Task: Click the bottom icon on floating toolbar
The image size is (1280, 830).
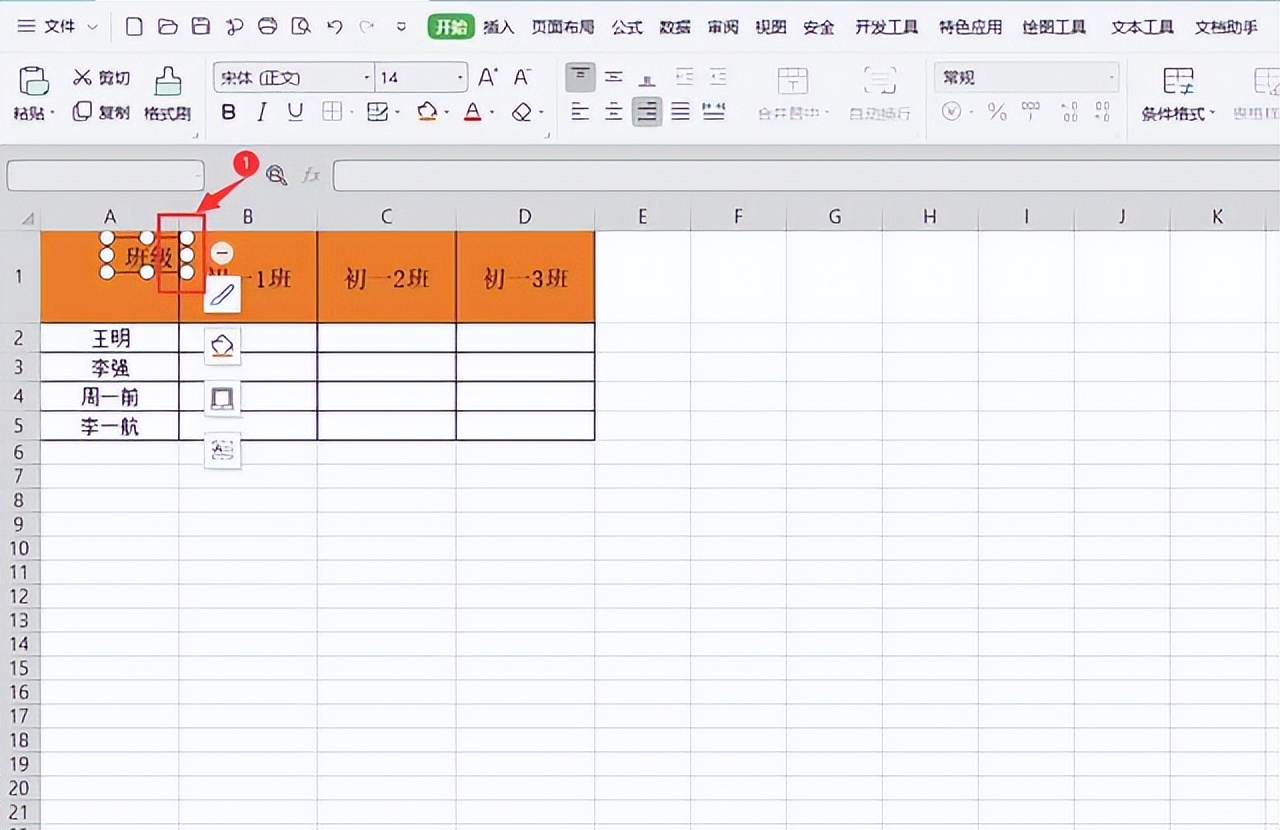Action: click(x=223, y=451)
